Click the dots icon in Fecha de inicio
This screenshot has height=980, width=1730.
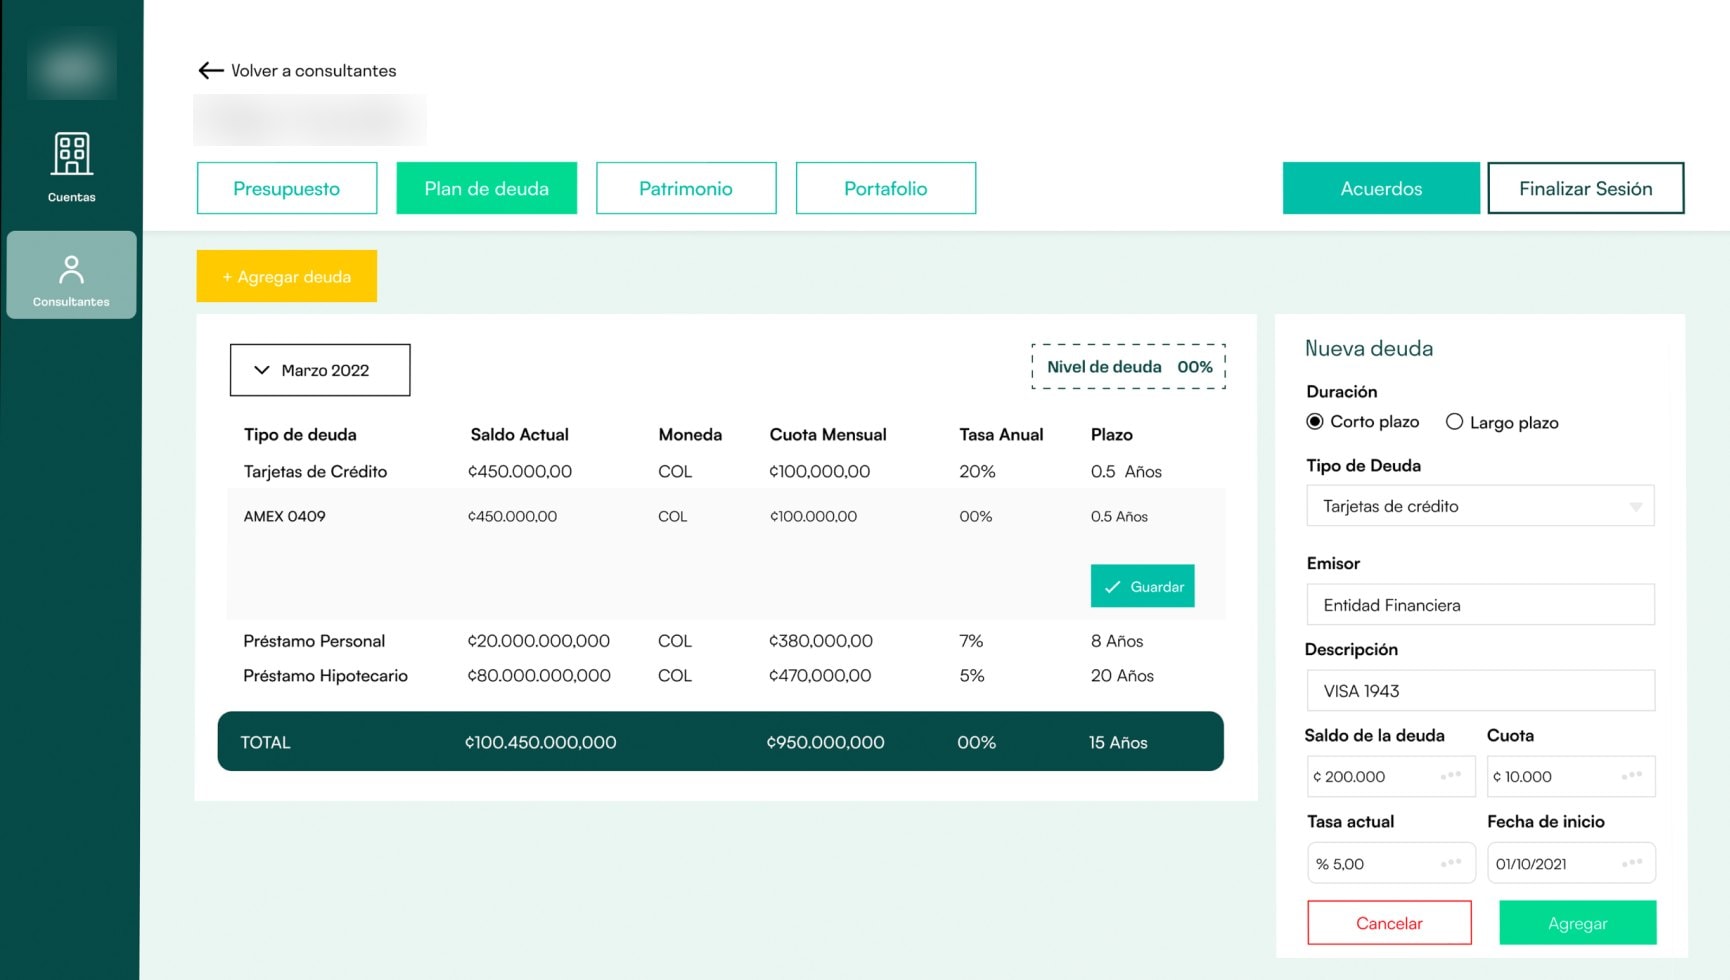(1632, 863)
